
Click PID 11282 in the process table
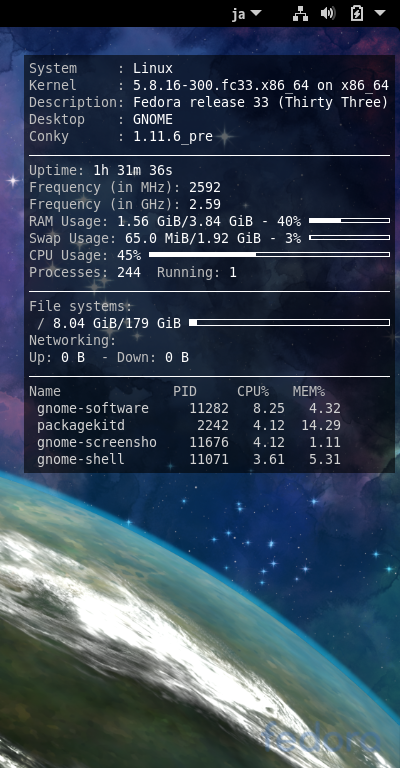pyautogui.click(x=209, y=408)
